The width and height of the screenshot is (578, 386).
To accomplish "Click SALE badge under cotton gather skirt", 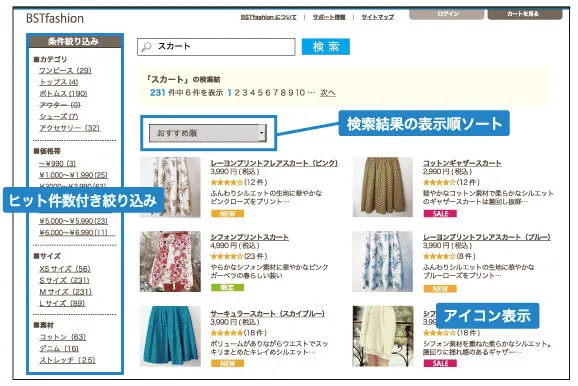I will coord(440,213).
